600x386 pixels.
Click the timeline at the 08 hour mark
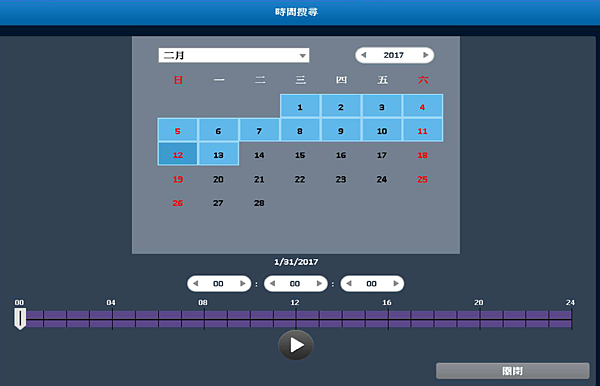pyautogui.click(x=204, y=319)
